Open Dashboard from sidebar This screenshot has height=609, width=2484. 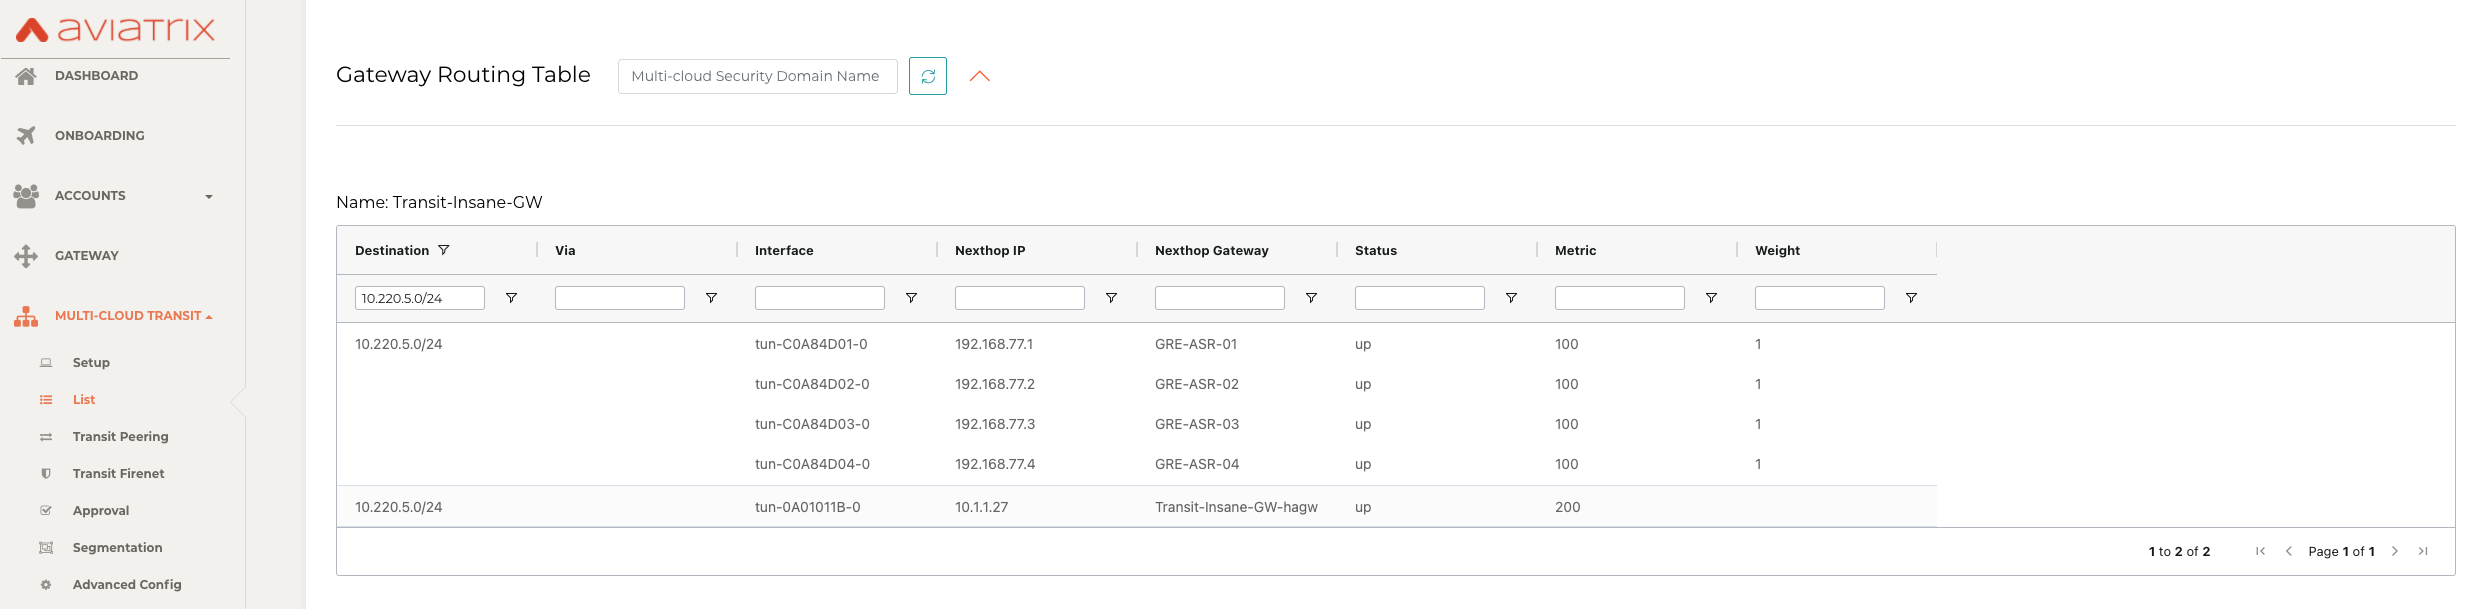click(x=96, y=76)
